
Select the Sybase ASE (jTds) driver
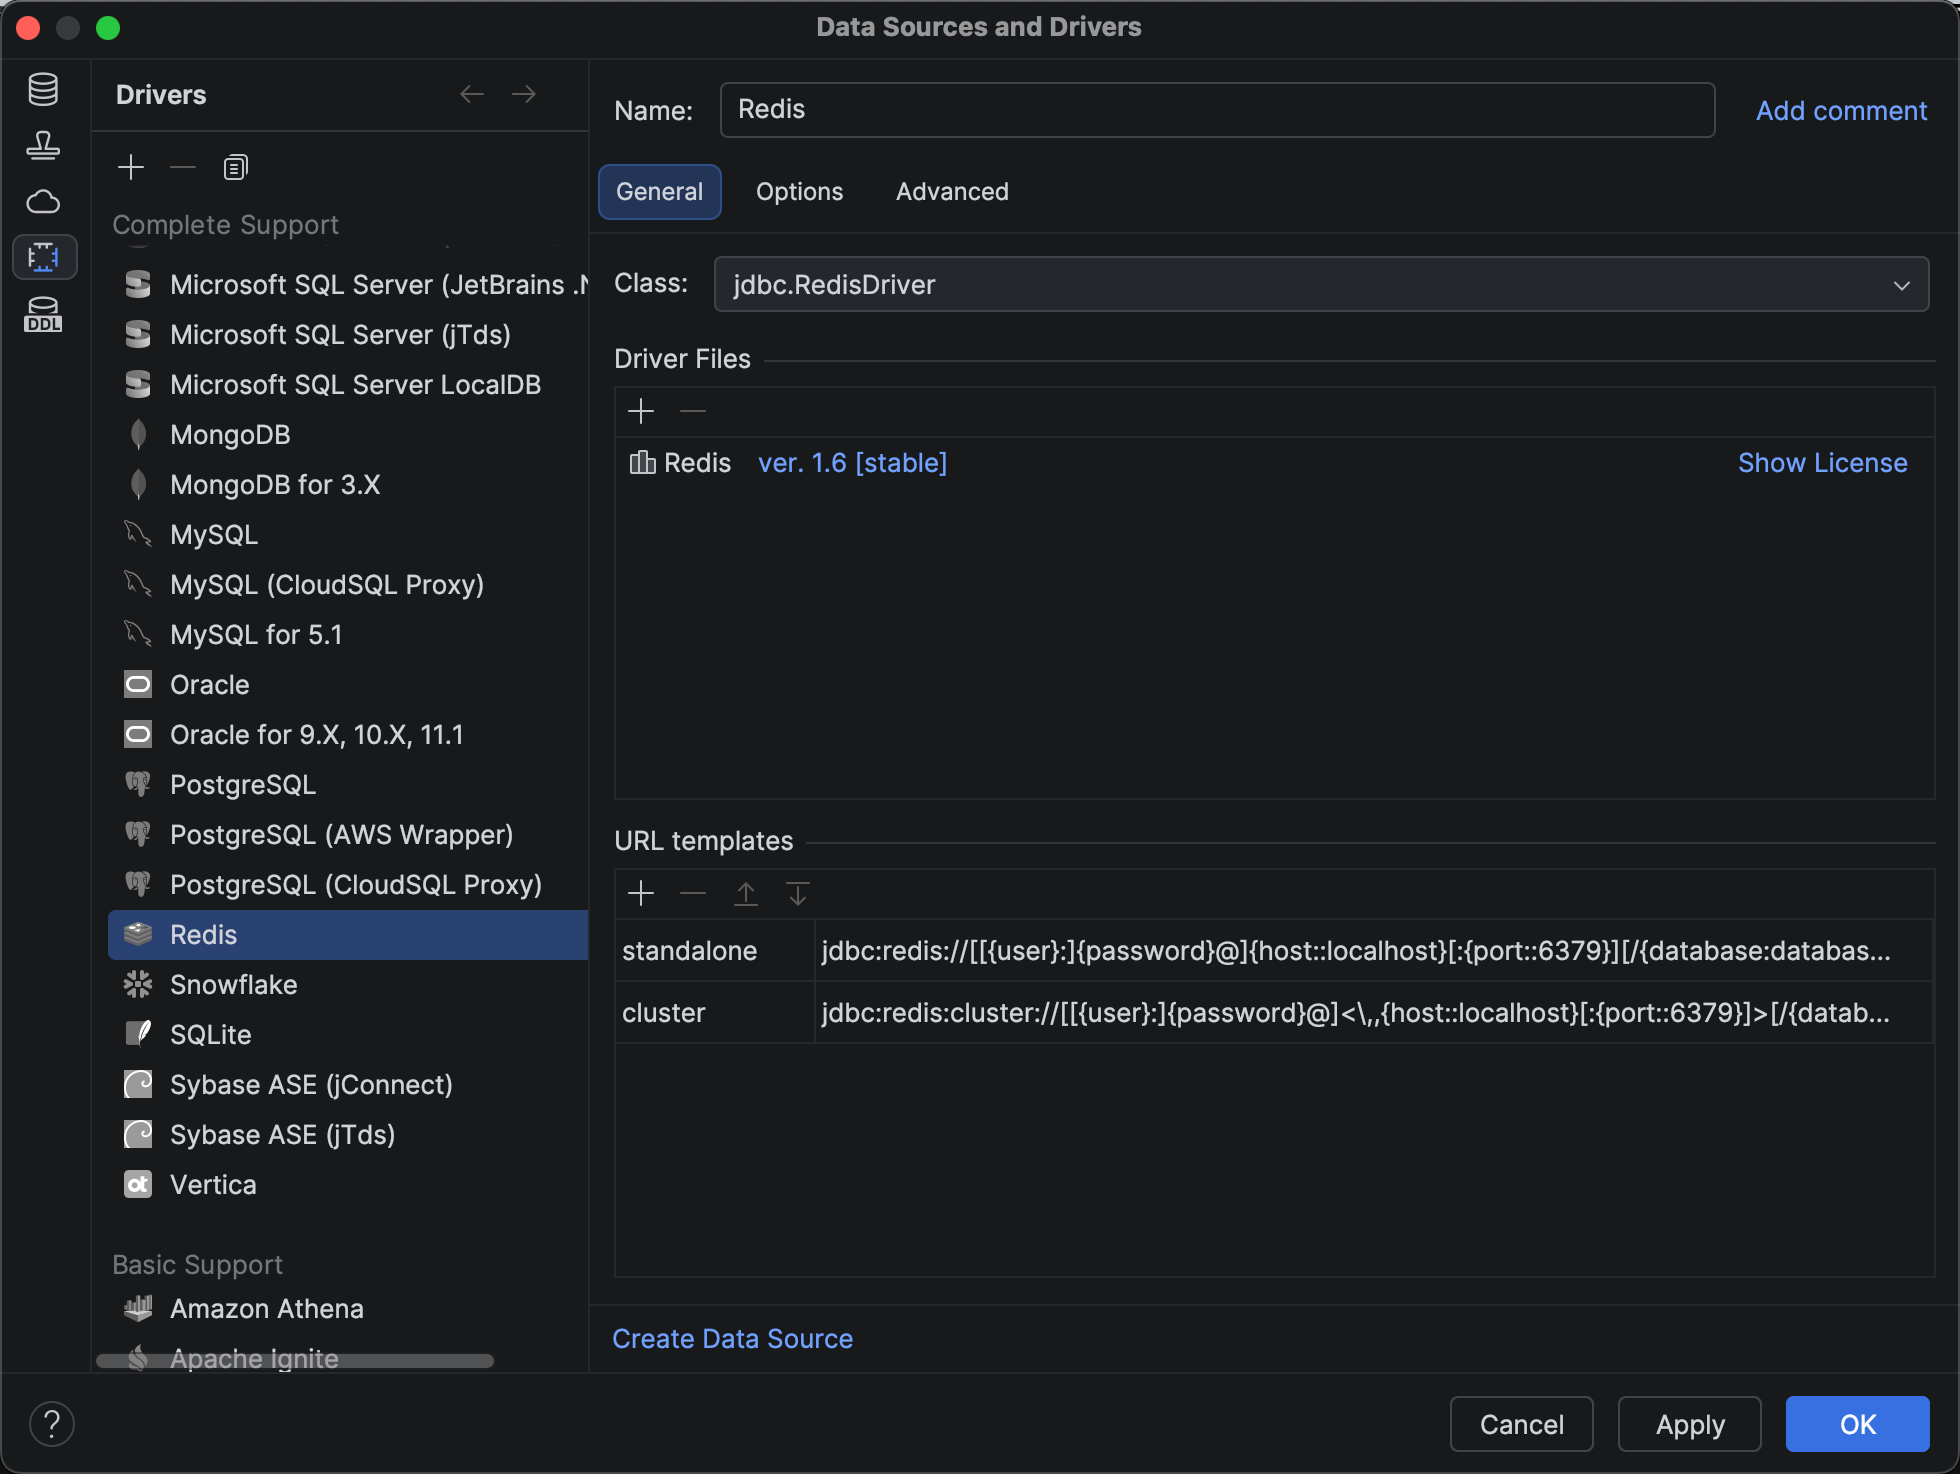(348, 1134)
